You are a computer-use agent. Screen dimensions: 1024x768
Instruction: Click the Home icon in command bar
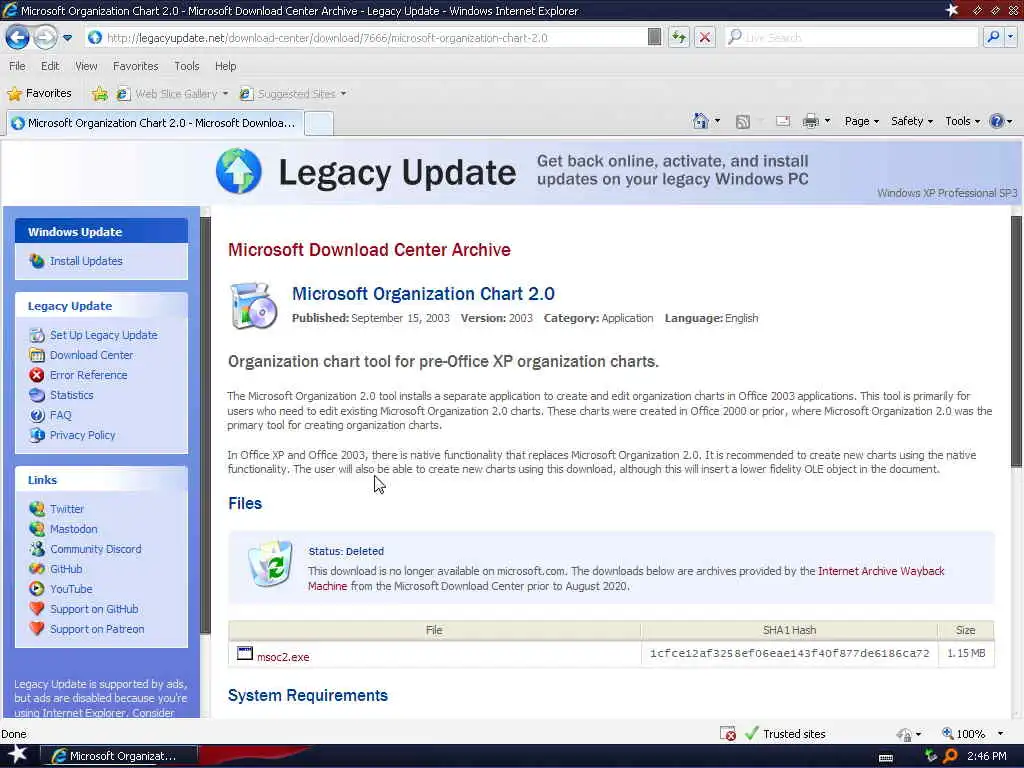[701, 121]
